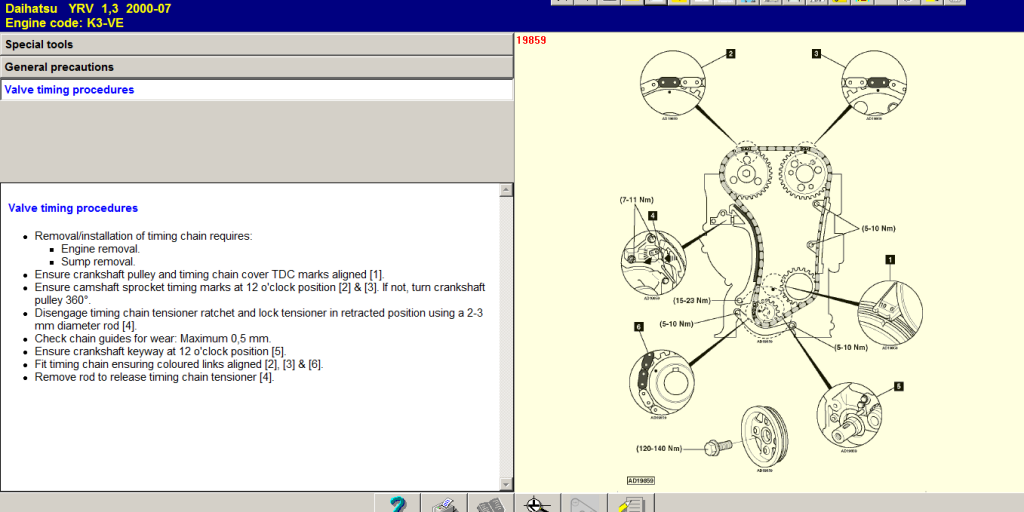Click the line about TDC marks aligned [1]

pos(210,274)
